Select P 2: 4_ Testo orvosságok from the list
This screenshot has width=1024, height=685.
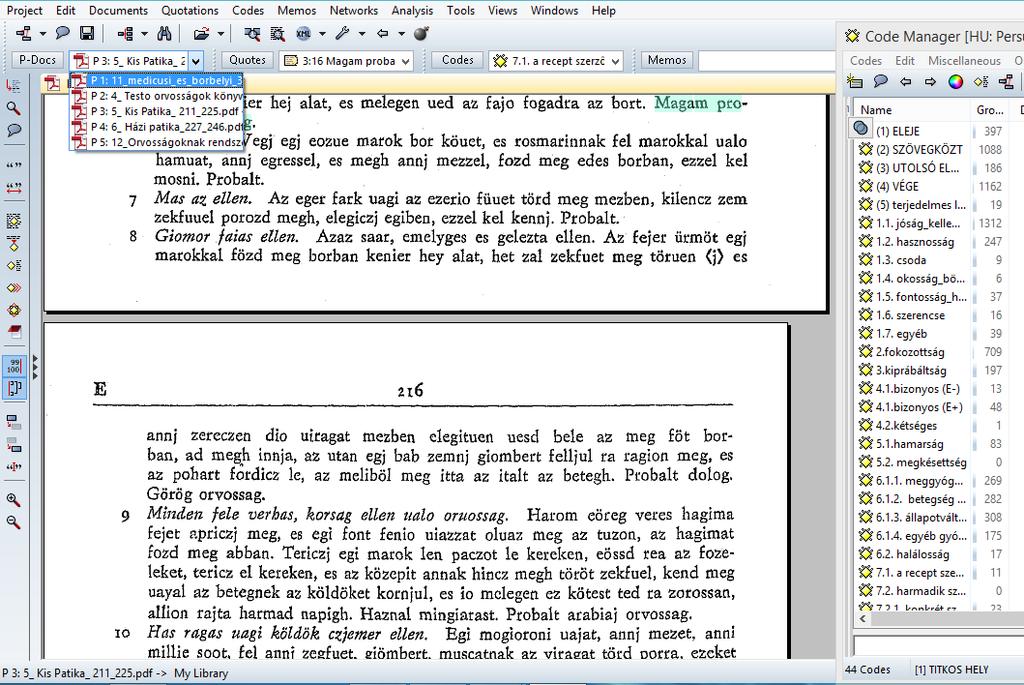point(157,96)
